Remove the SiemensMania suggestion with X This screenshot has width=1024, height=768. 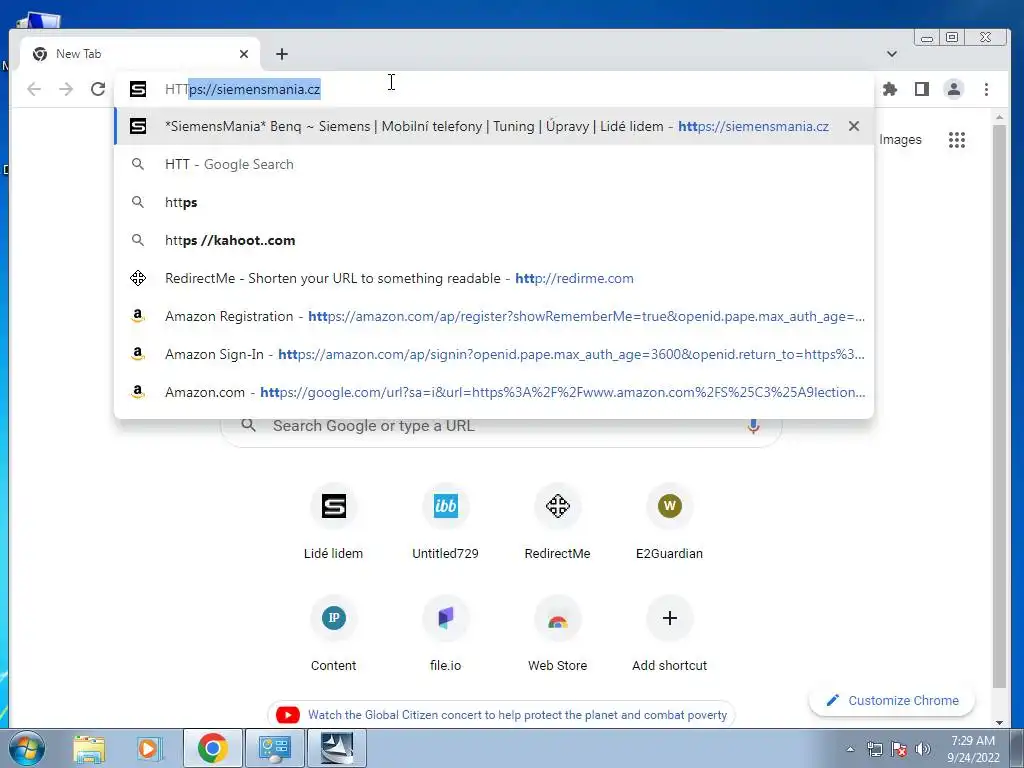[854, 126]
